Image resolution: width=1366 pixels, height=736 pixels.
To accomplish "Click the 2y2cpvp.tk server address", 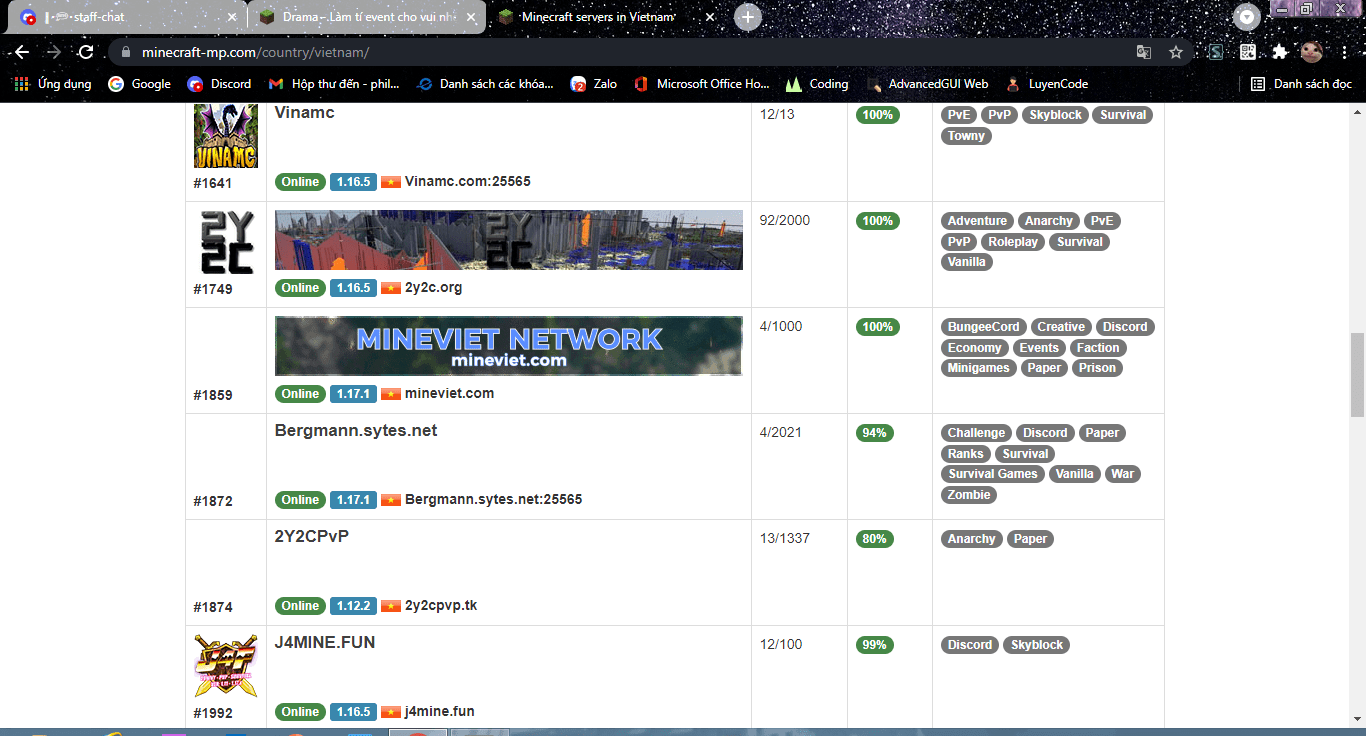I will click(x=441, y=606).
